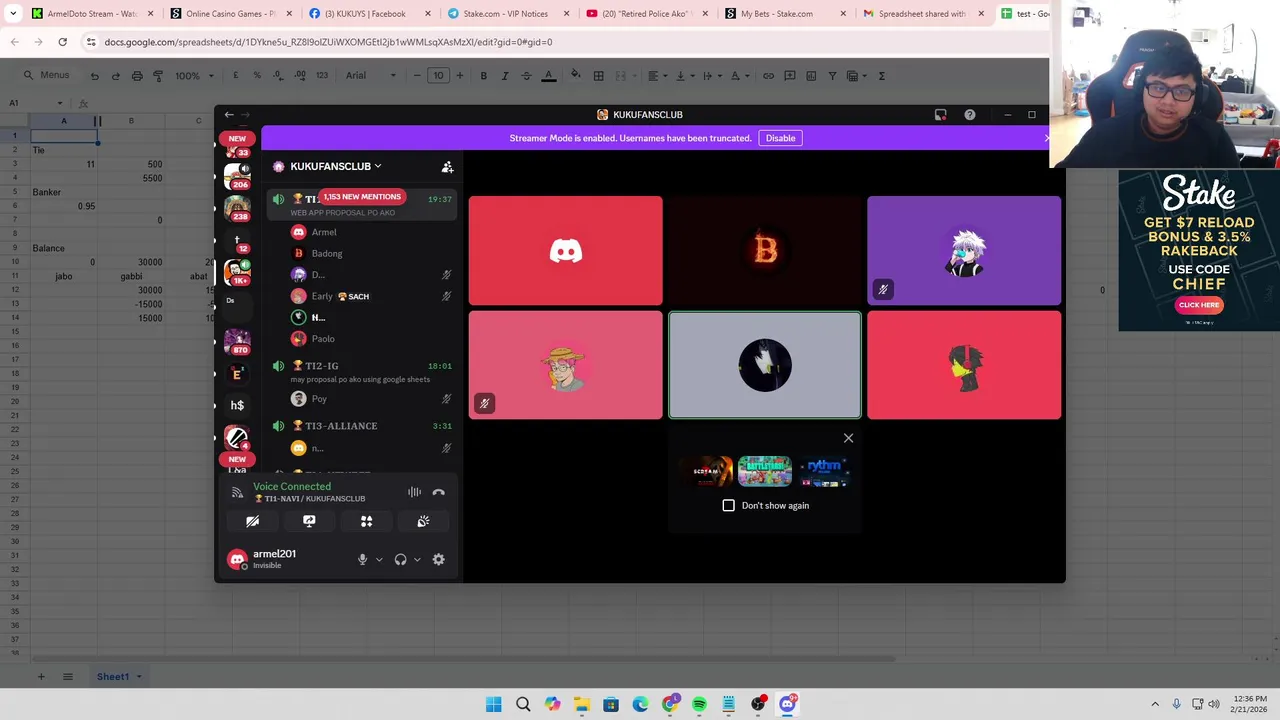Screen dimensions: 1280x720
Task: Click the NEW badge above the server list
Action: click(237, 139)
